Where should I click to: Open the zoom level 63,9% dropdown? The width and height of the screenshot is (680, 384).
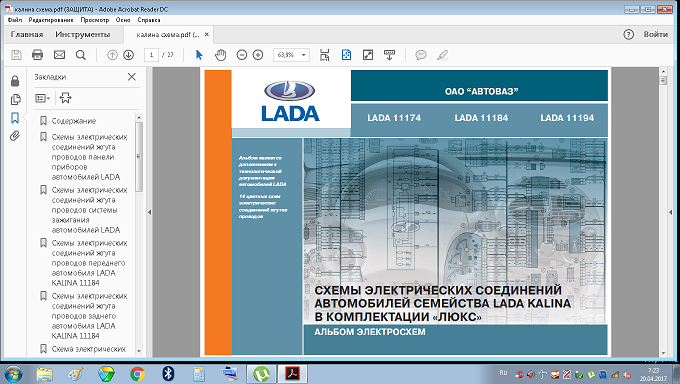point(304,55)
